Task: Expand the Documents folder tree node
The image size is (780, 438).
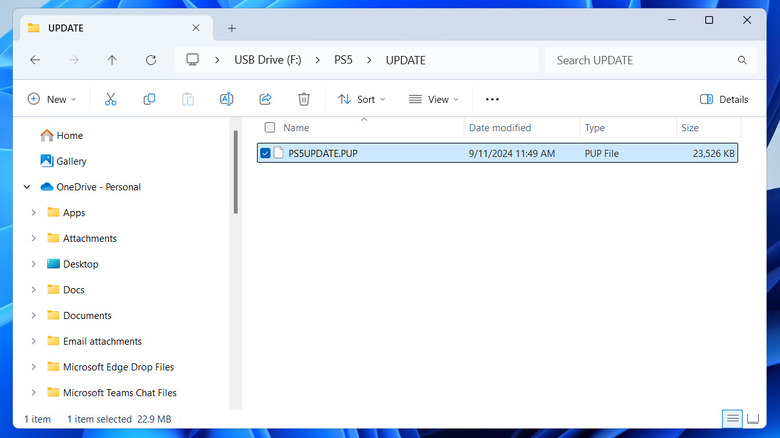Action: tap(33, 315)
